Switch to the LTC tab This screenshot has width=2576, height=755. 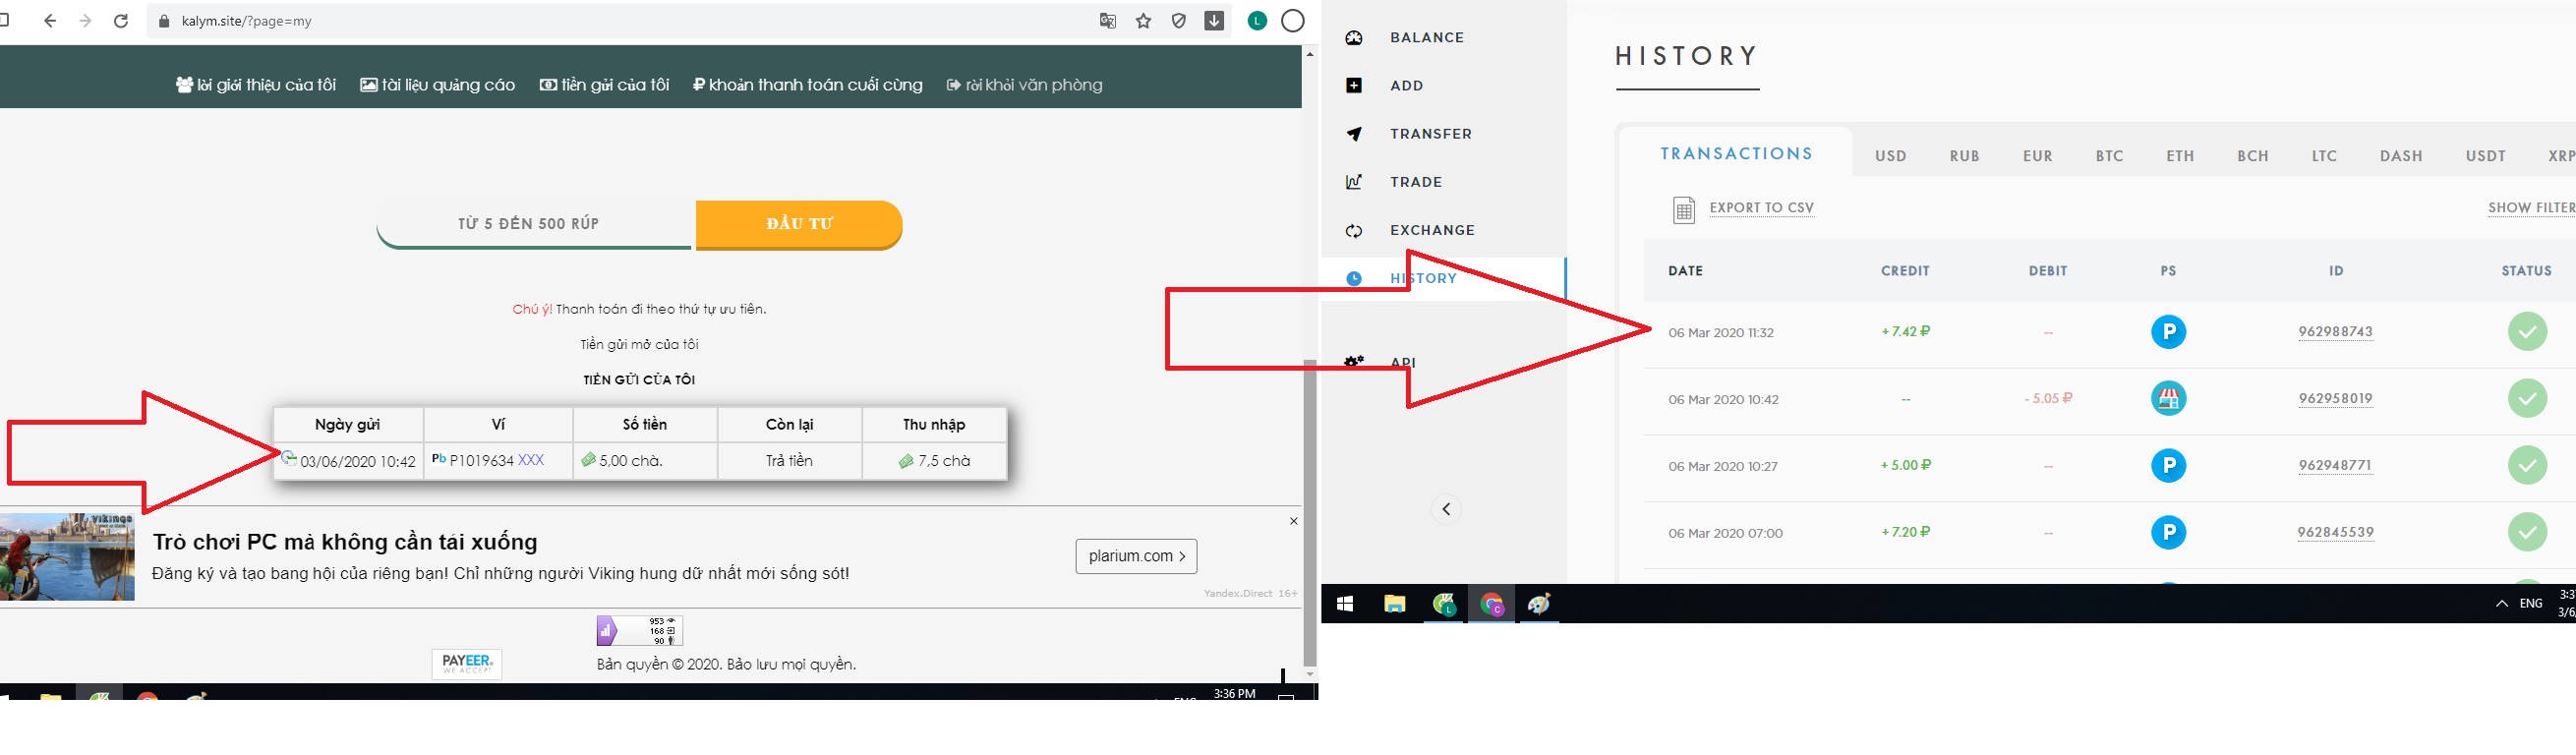click(2325, 156)
